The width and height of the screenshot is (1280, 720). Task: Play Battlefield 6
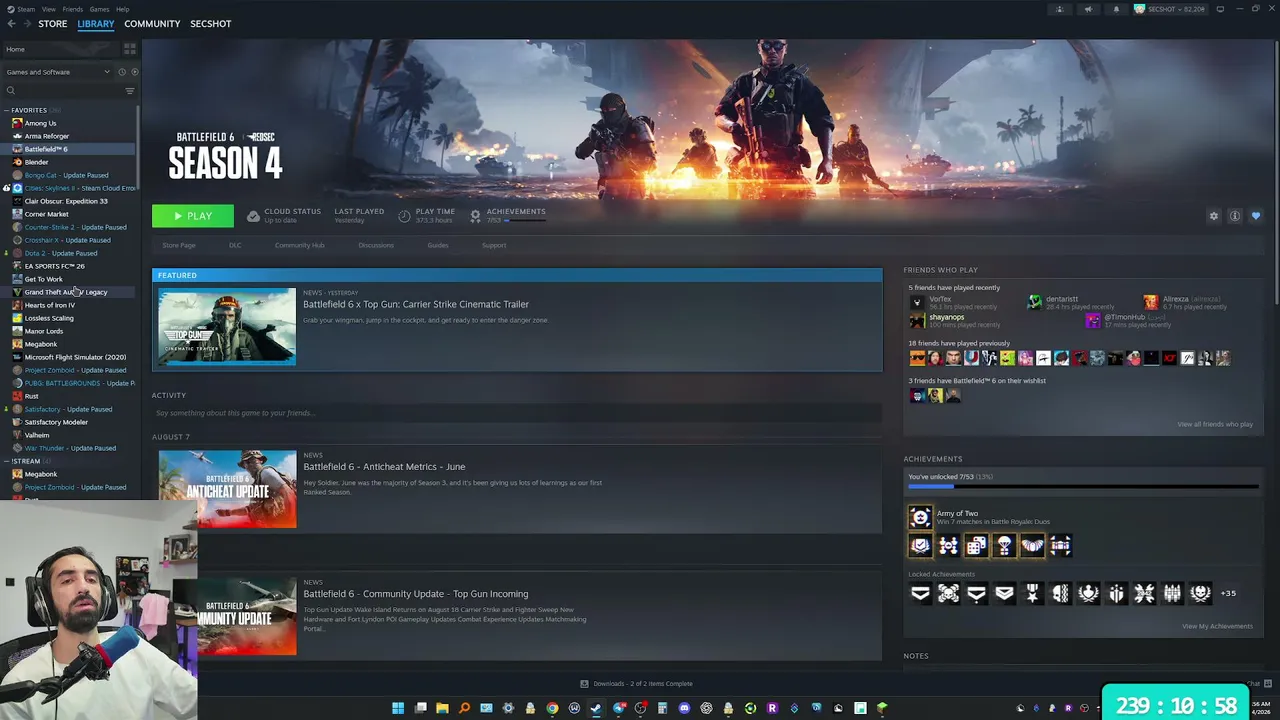coord(193,216)
